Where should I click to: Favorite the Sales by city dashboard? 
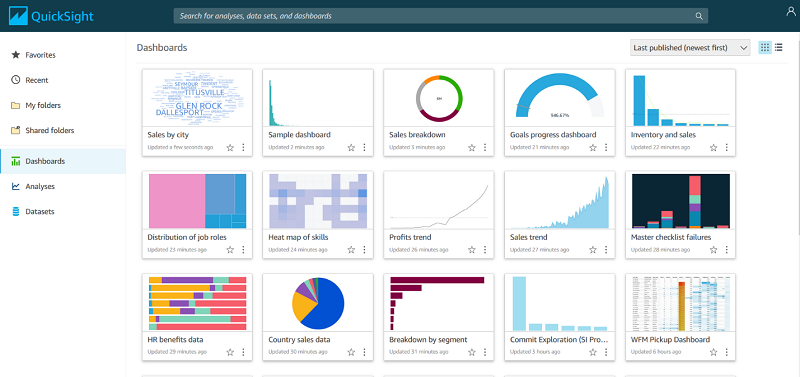pyautogui.click(x=230, y=147)
